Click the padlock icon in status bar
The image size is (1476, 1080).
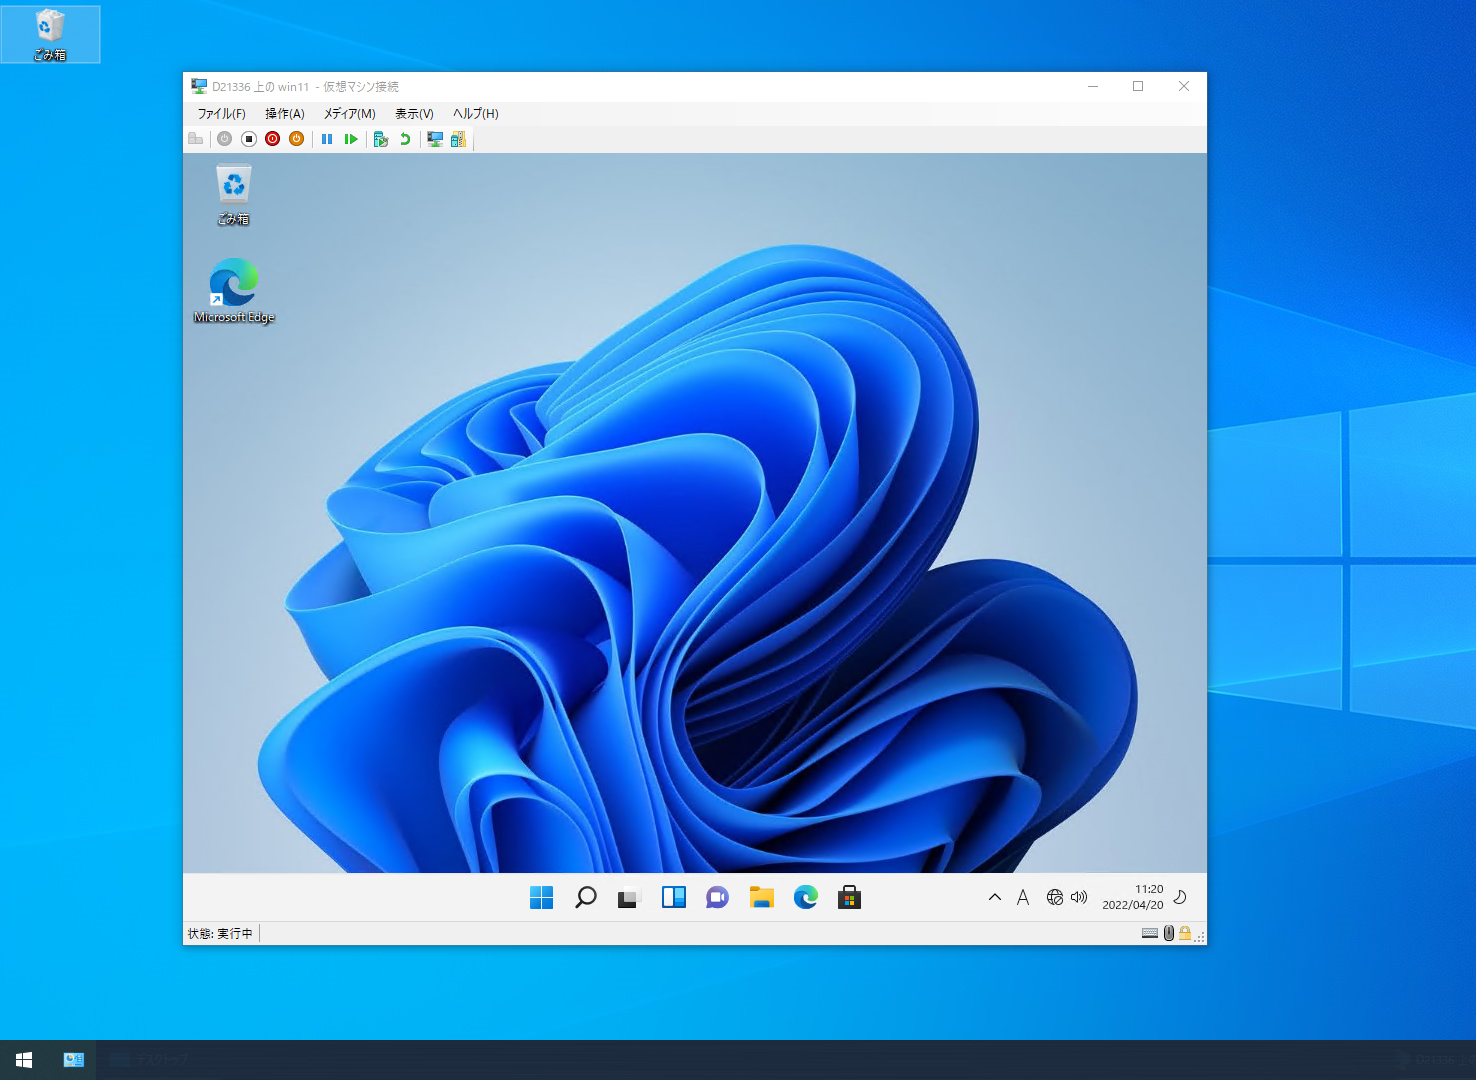pyautogui.click(x=1185, y=933)
